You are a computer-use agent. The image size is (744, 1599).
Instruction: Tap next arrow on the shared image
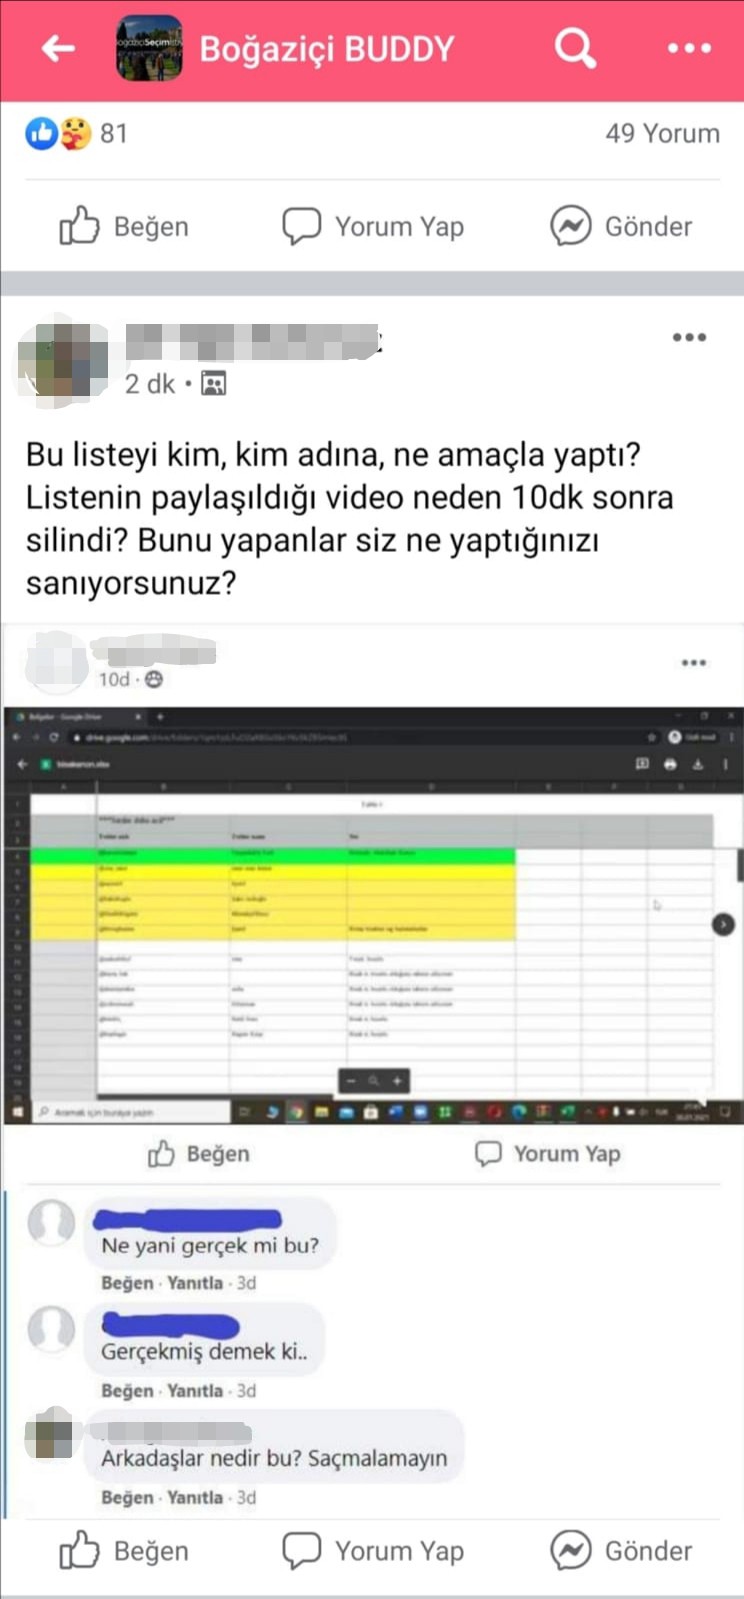(x=723, y=924)
